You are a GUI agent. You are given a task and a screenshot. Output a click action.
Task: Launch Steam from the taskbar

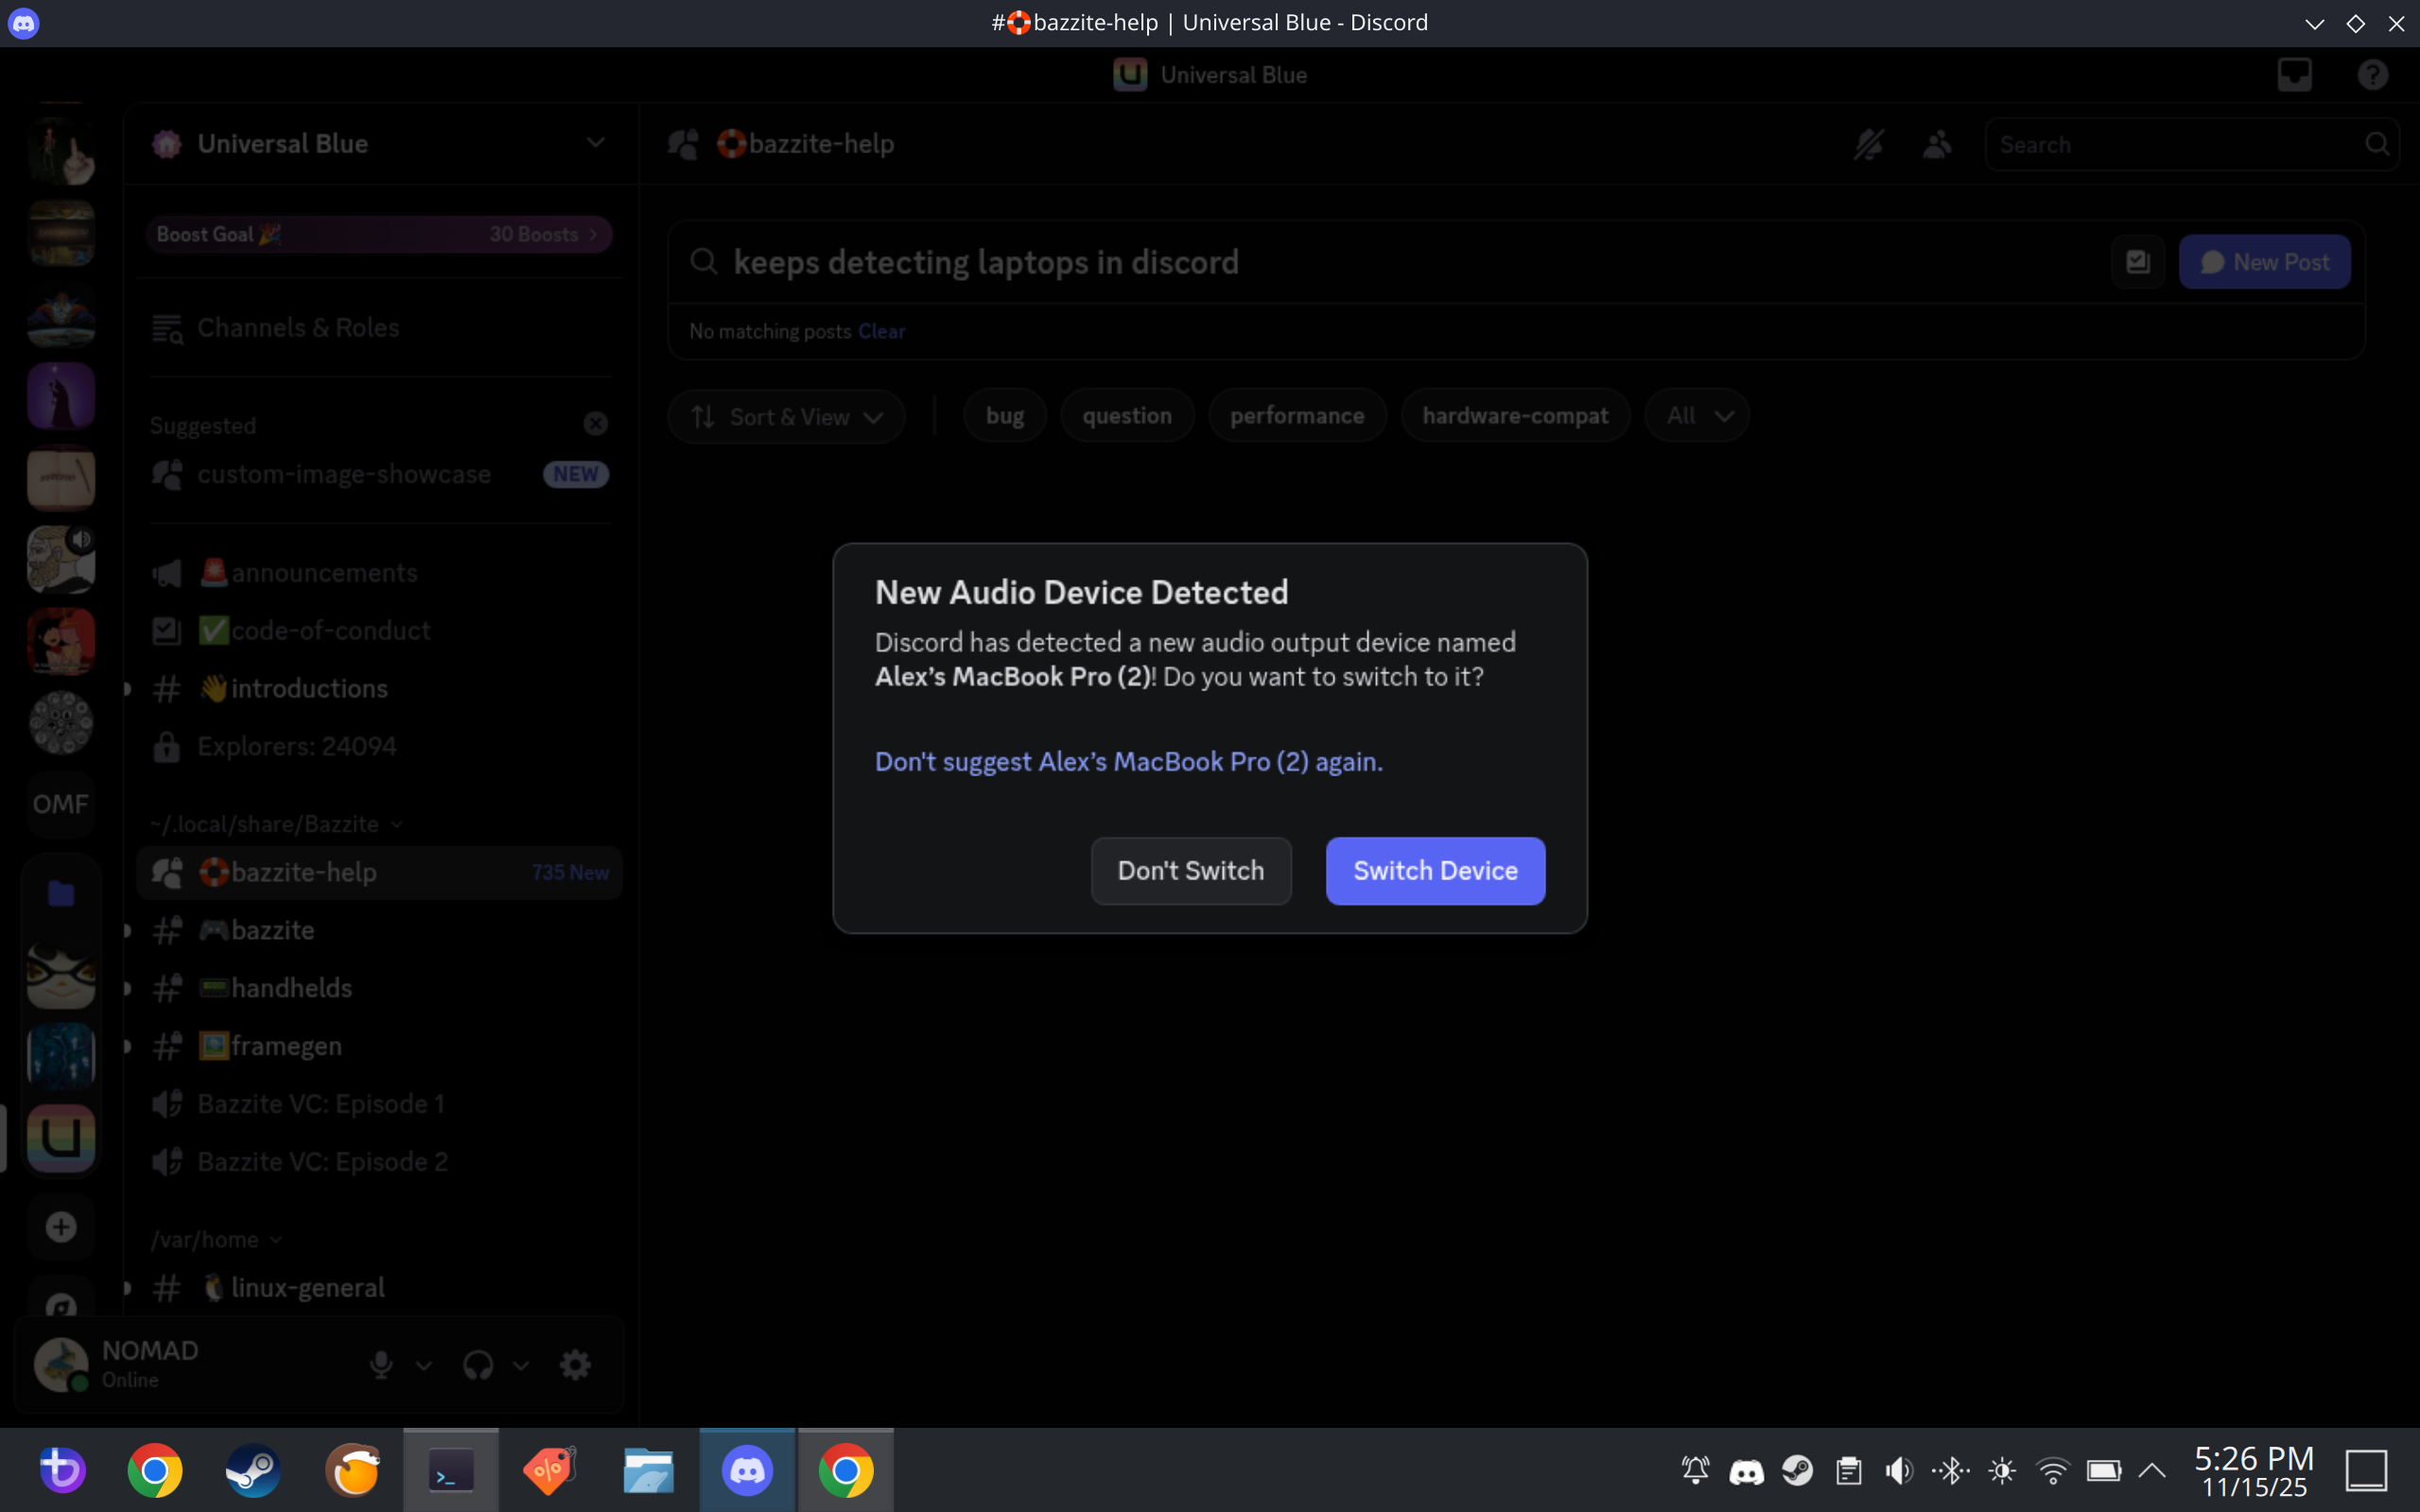252,1470
